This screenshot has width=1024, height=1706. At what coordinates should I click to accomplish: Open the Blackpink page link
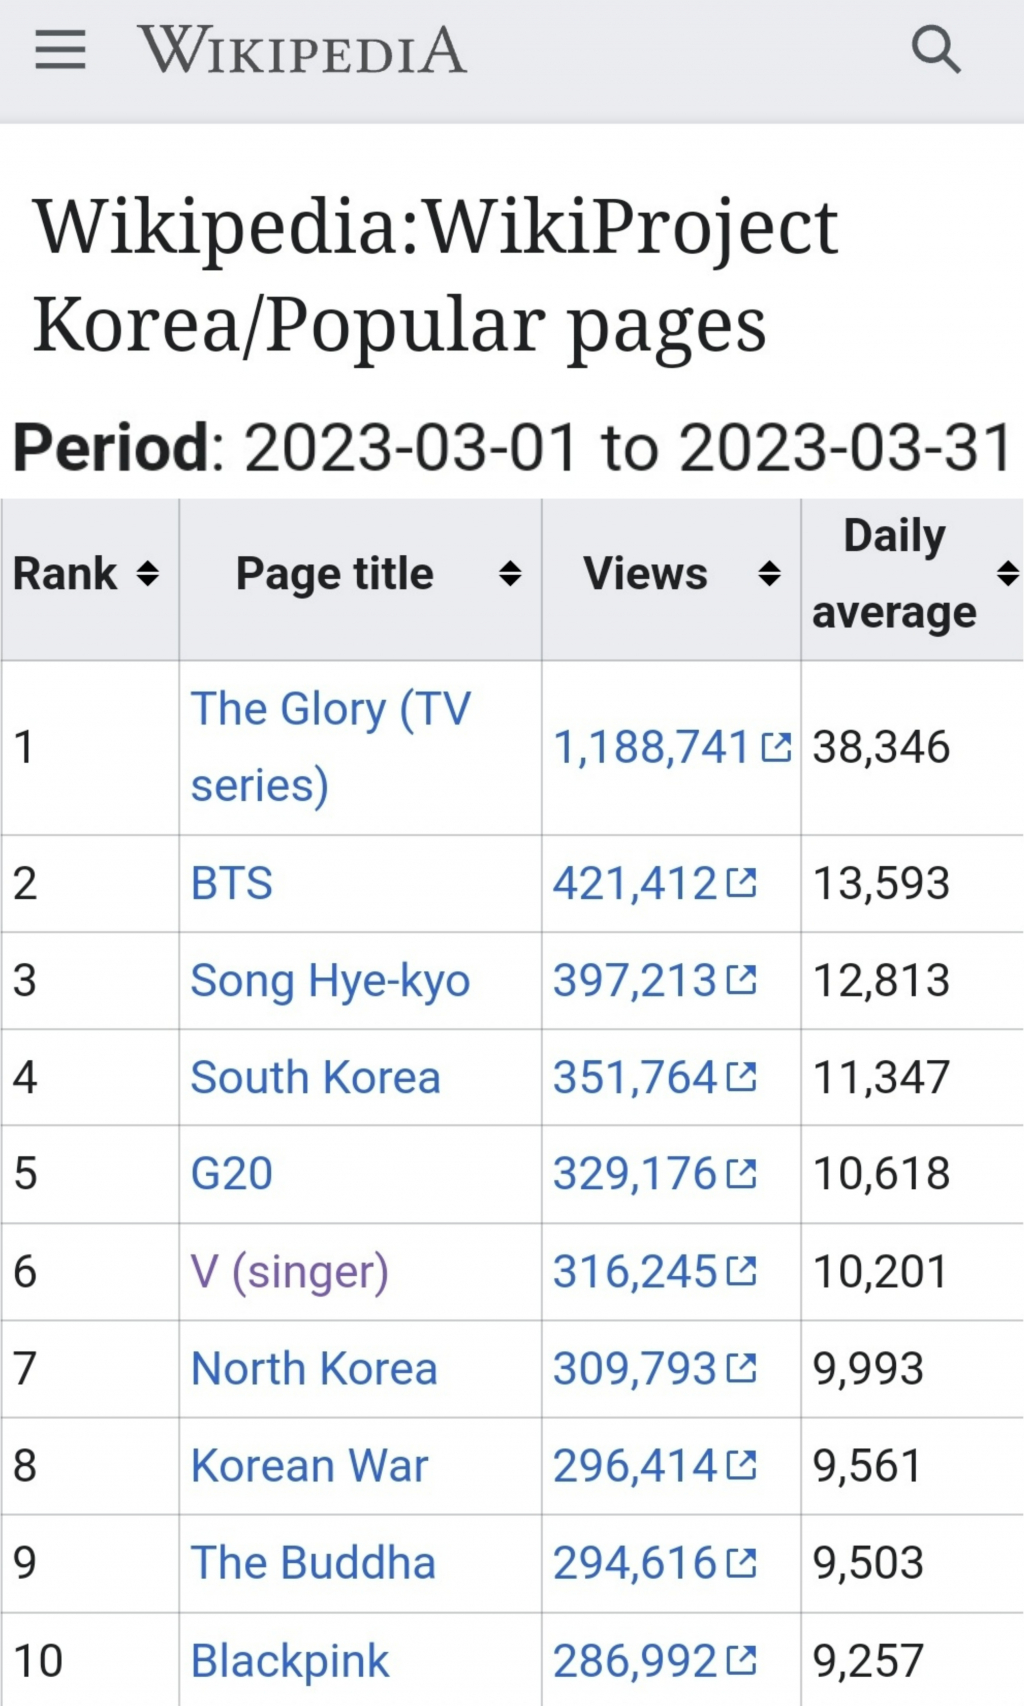290,1661
